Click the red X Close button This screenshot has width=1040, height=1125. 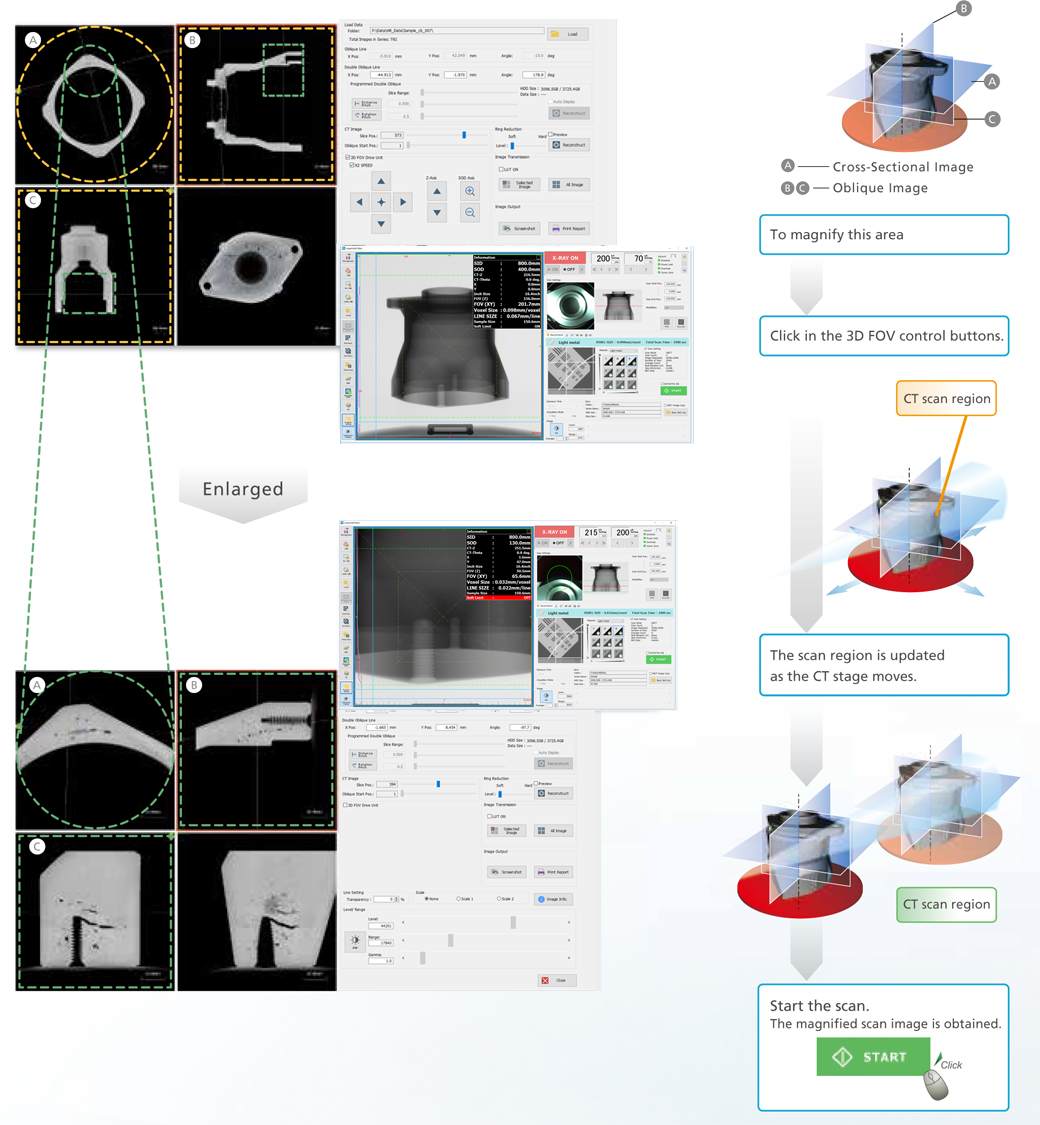[557, 980]
